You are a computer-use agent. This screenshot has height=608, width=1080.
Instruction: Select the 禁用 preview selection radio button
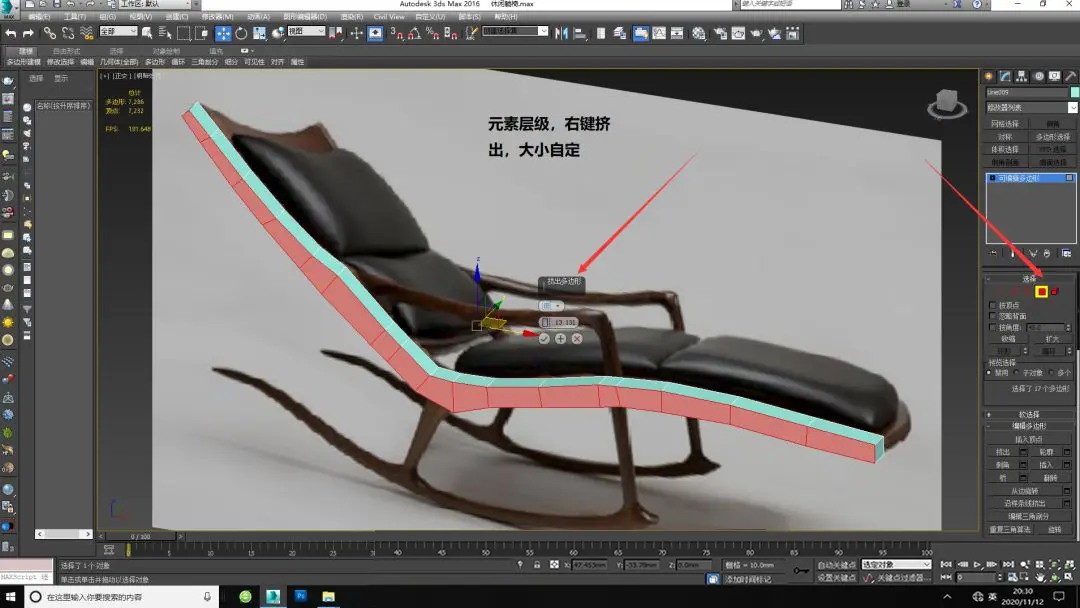click(990, 373)
